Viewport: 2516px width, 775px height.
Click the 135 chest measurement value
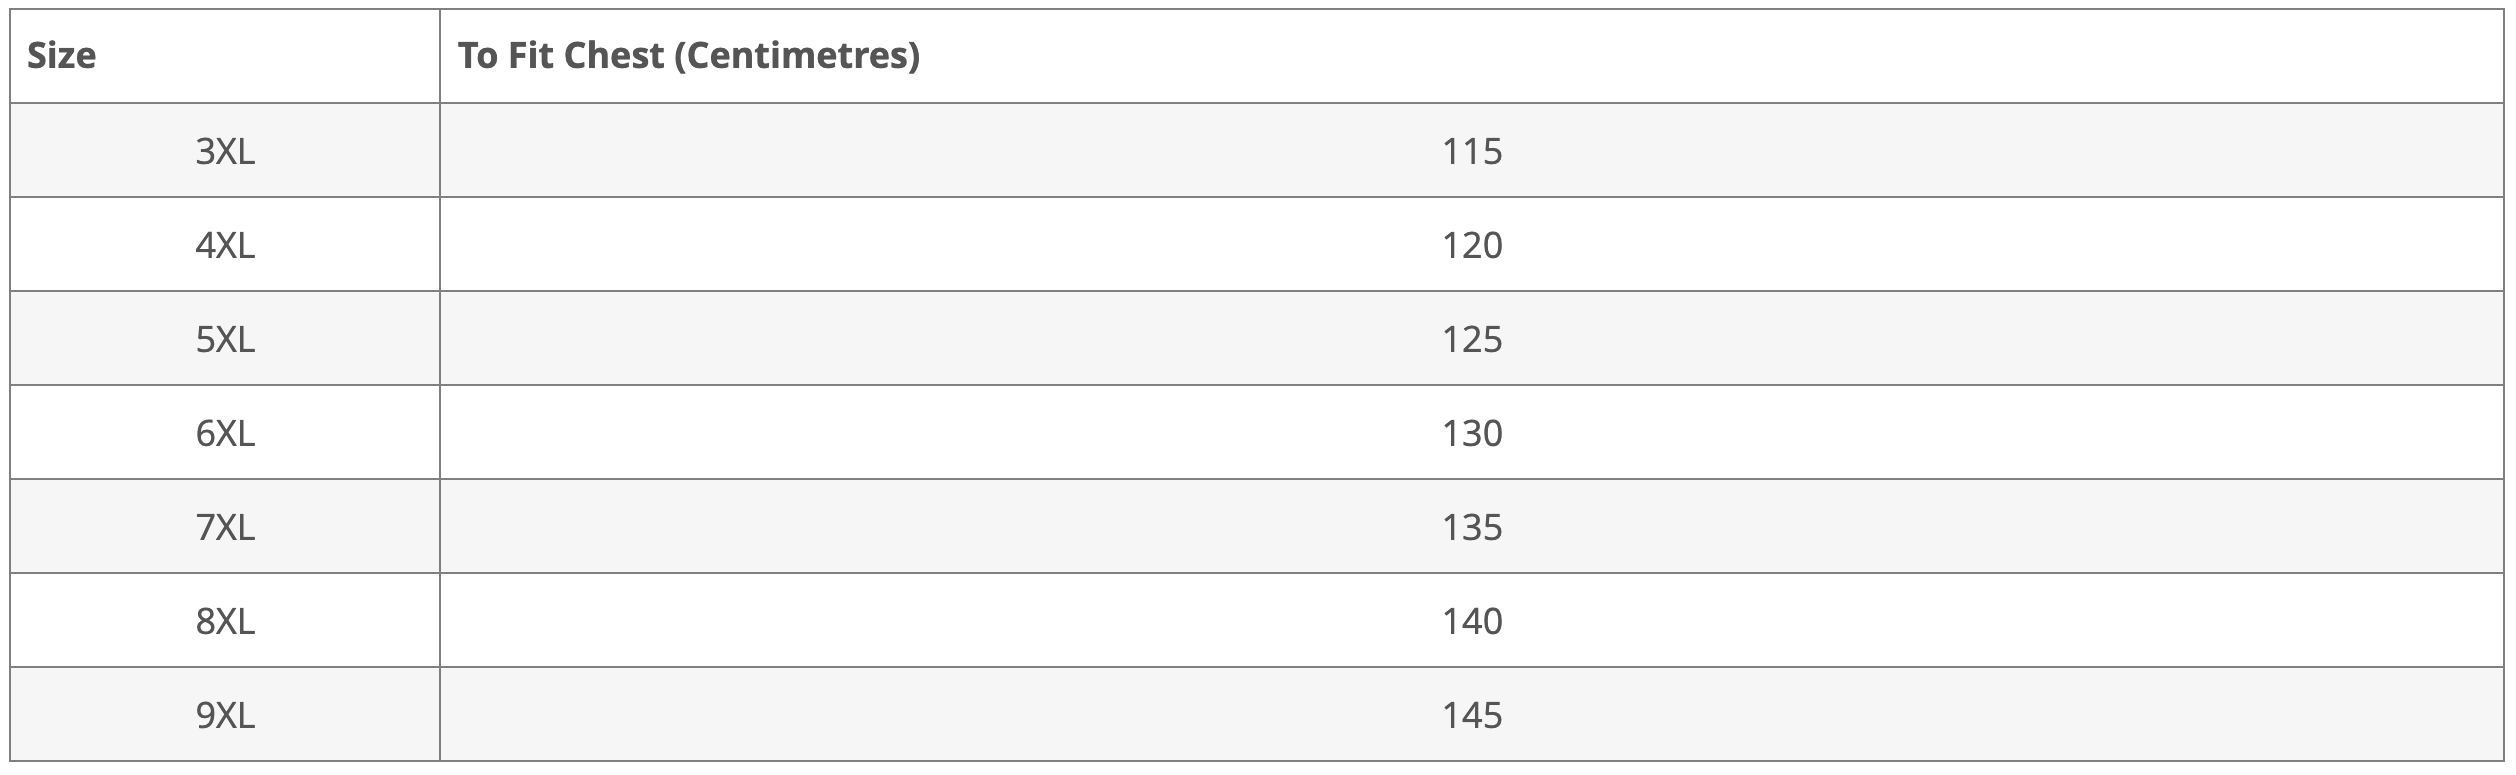click(x=1472, y=527)
